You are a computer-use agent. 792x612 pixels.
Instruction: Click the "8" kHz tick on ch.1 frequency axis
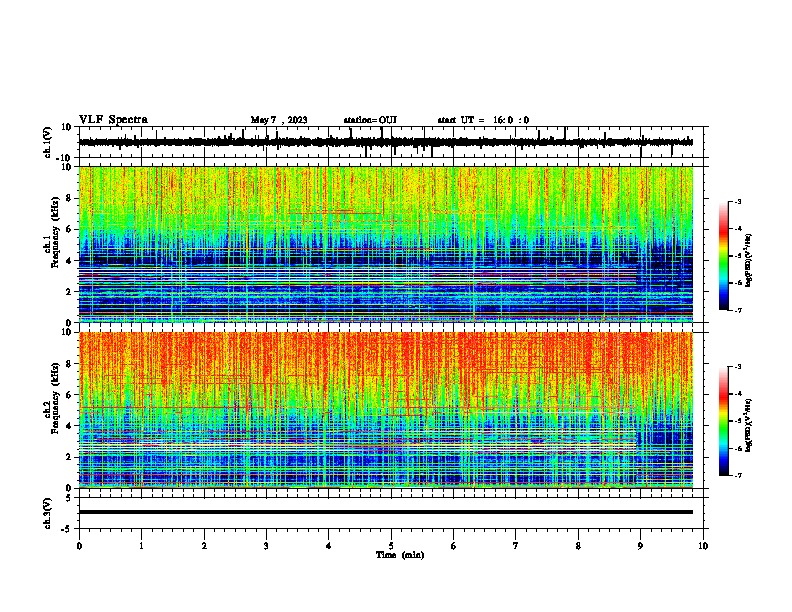click(x=70, y=198)
